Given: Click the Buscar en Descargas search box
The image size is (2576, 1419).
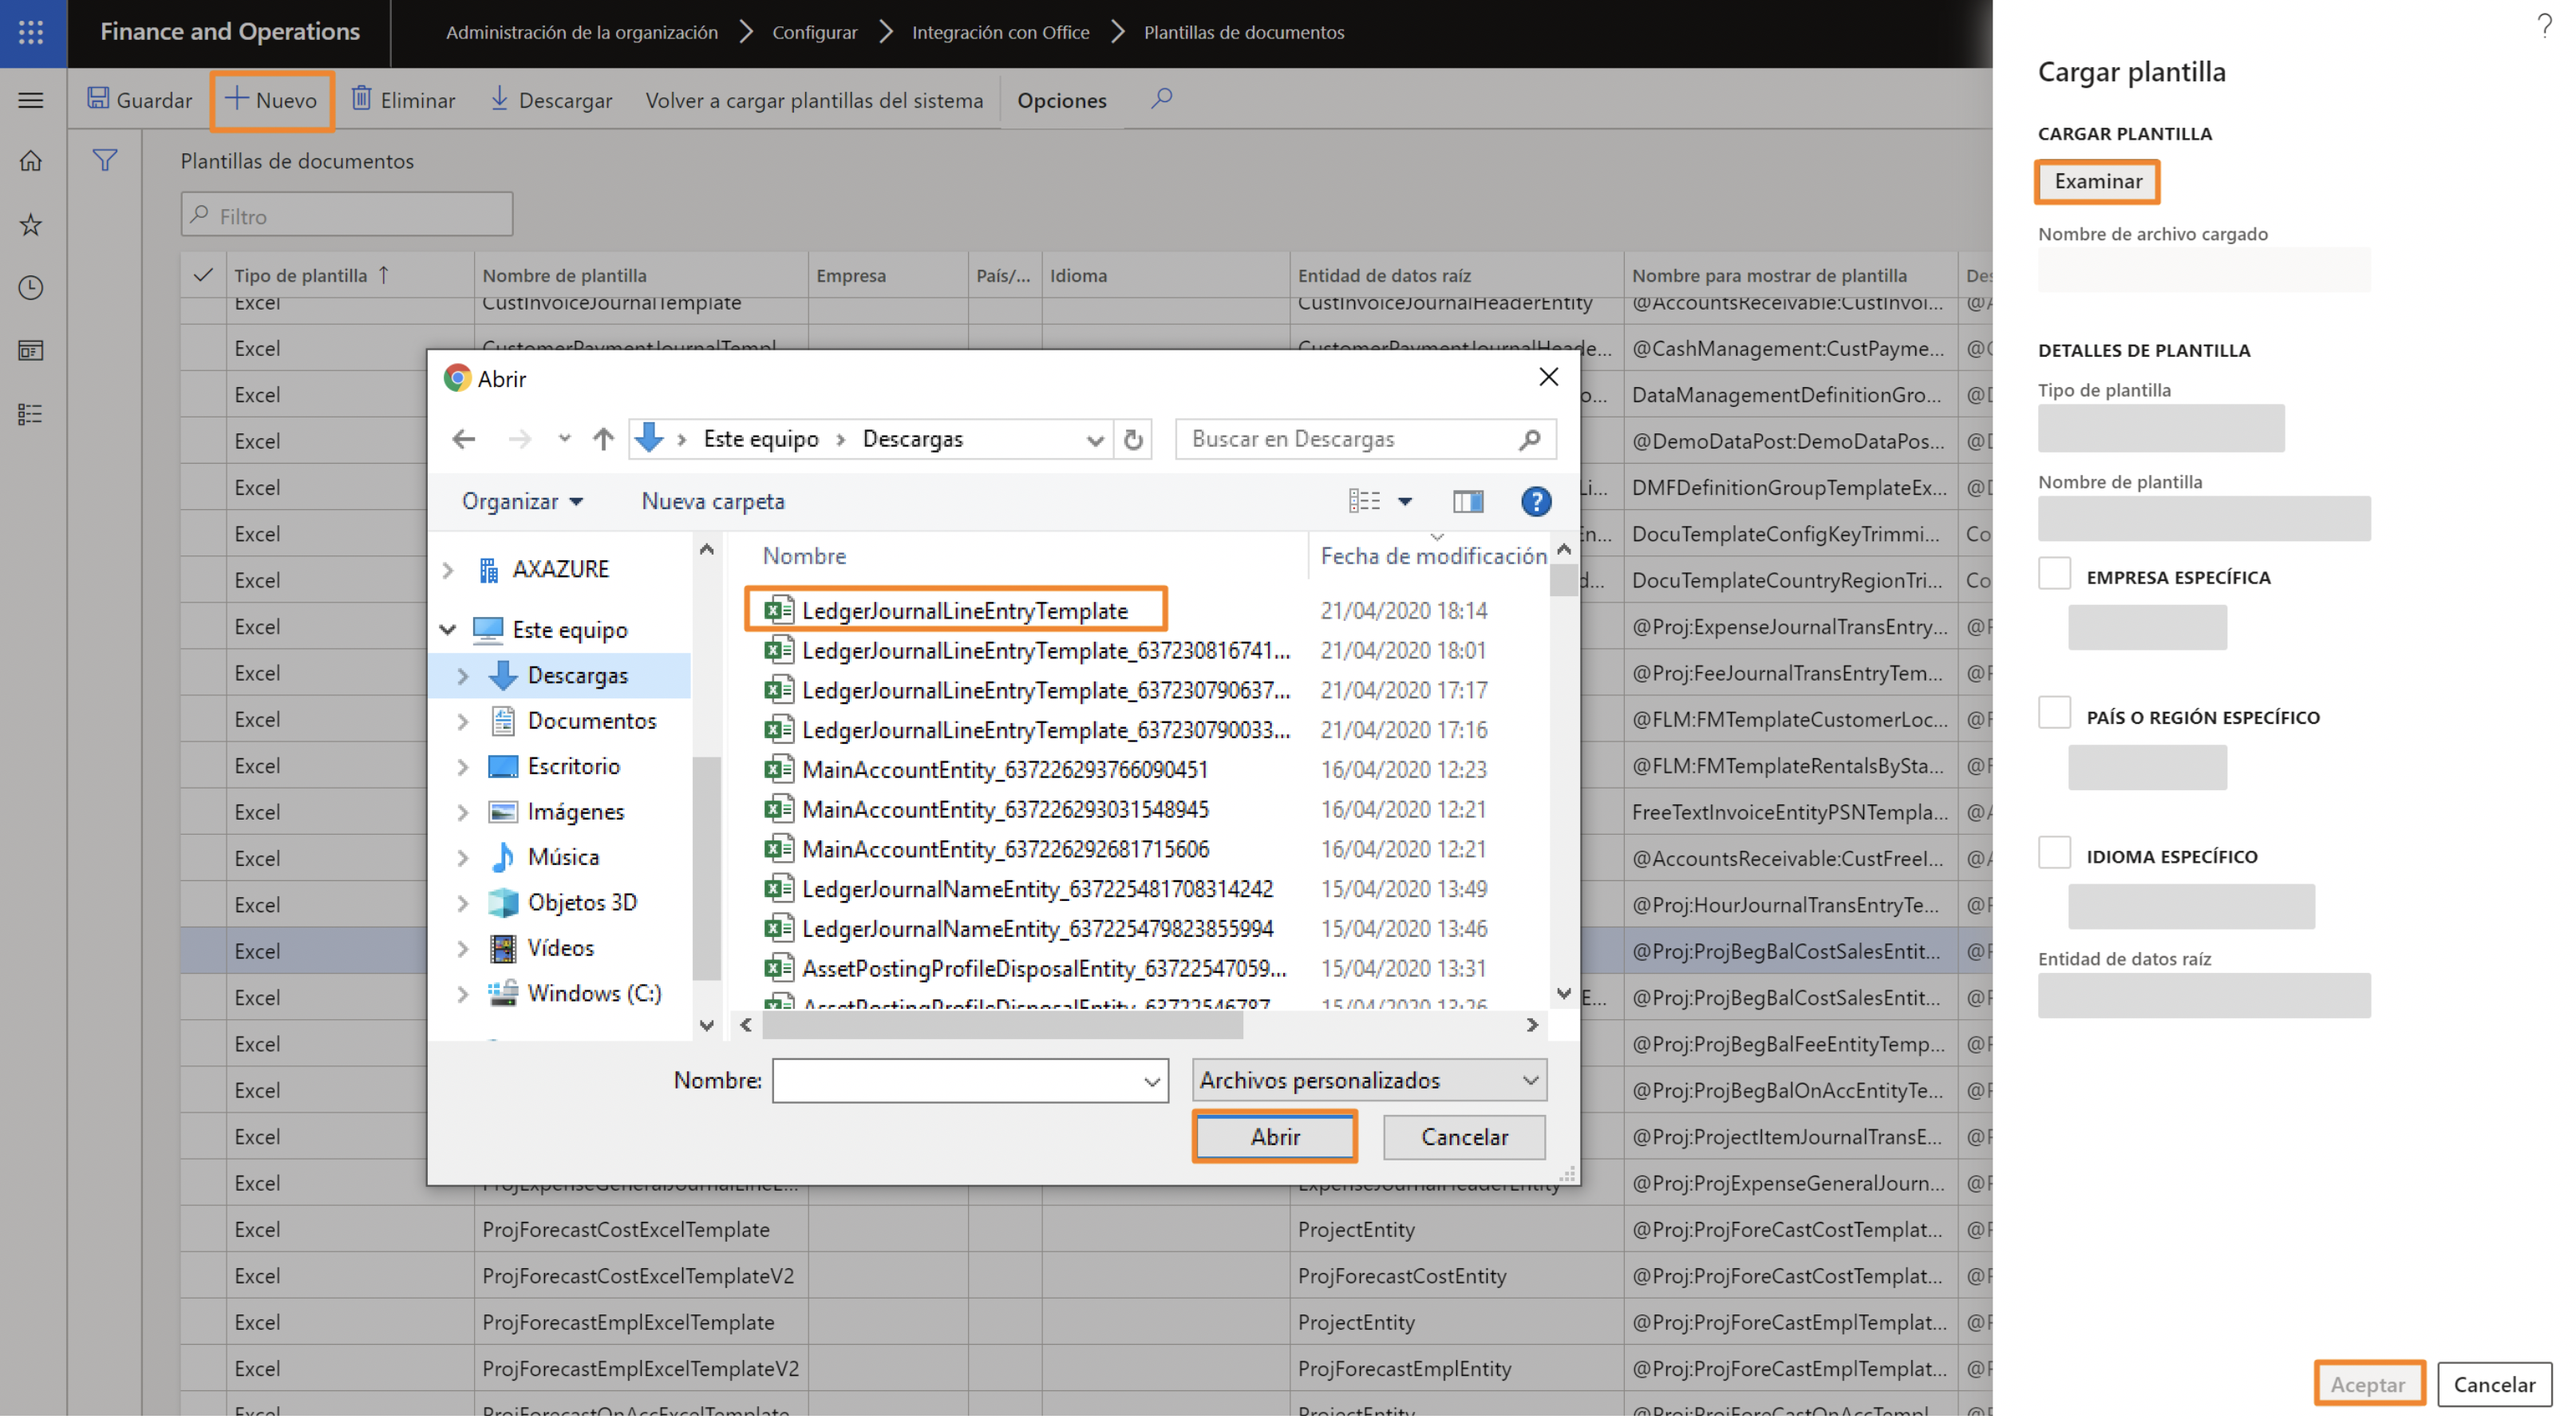Looking at the screenshot, I should [x=1365, y=439].
